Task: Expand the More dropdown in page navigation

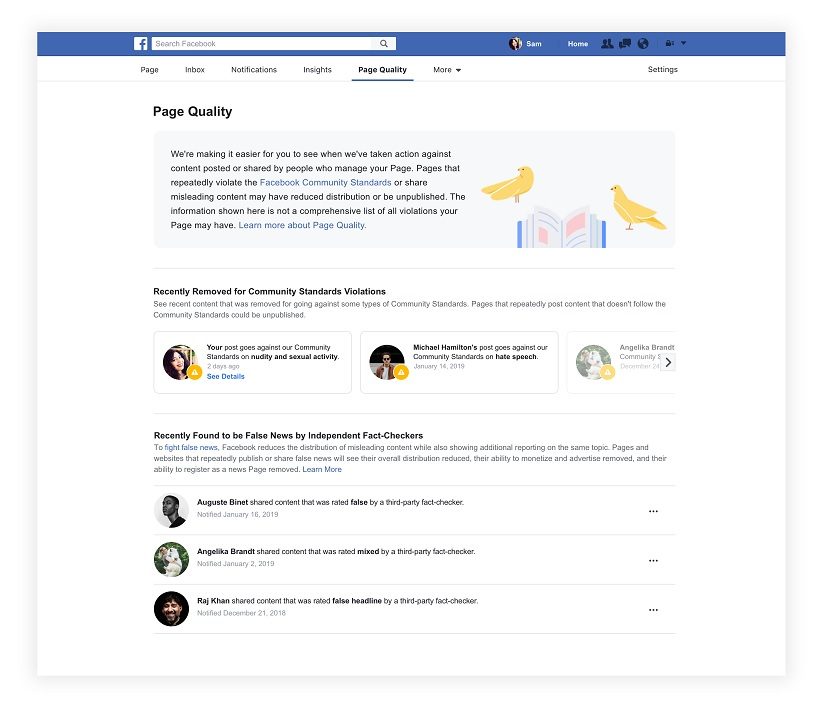Action: (x=447, y=70)
